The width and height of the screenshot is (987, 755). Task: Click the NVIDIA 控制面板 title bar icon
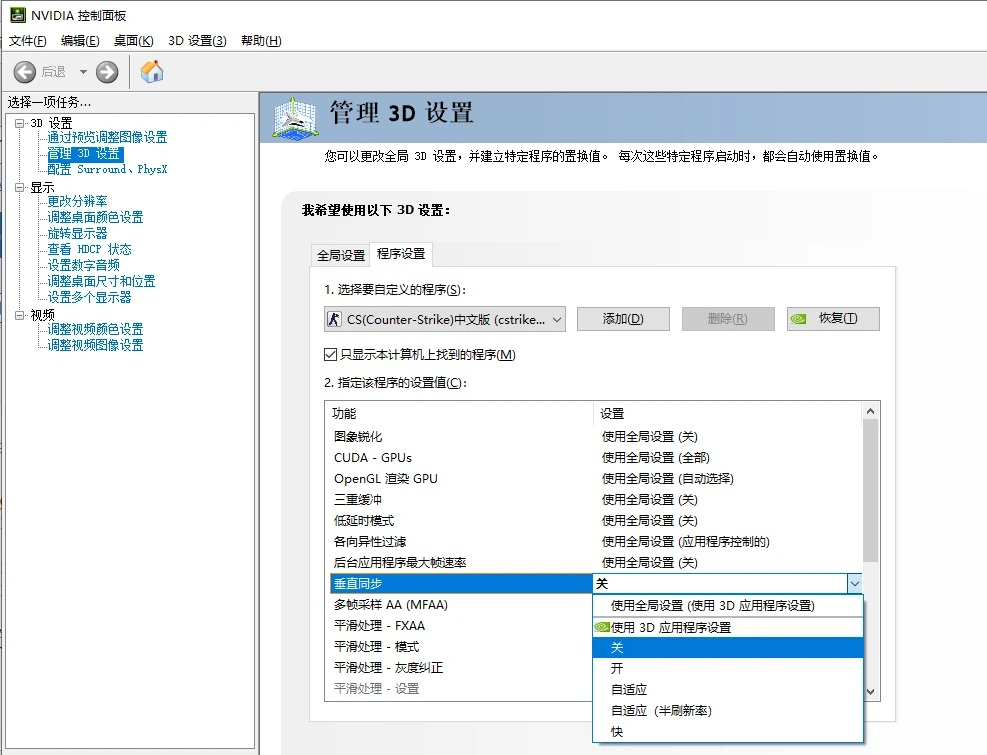click(18, 14)
